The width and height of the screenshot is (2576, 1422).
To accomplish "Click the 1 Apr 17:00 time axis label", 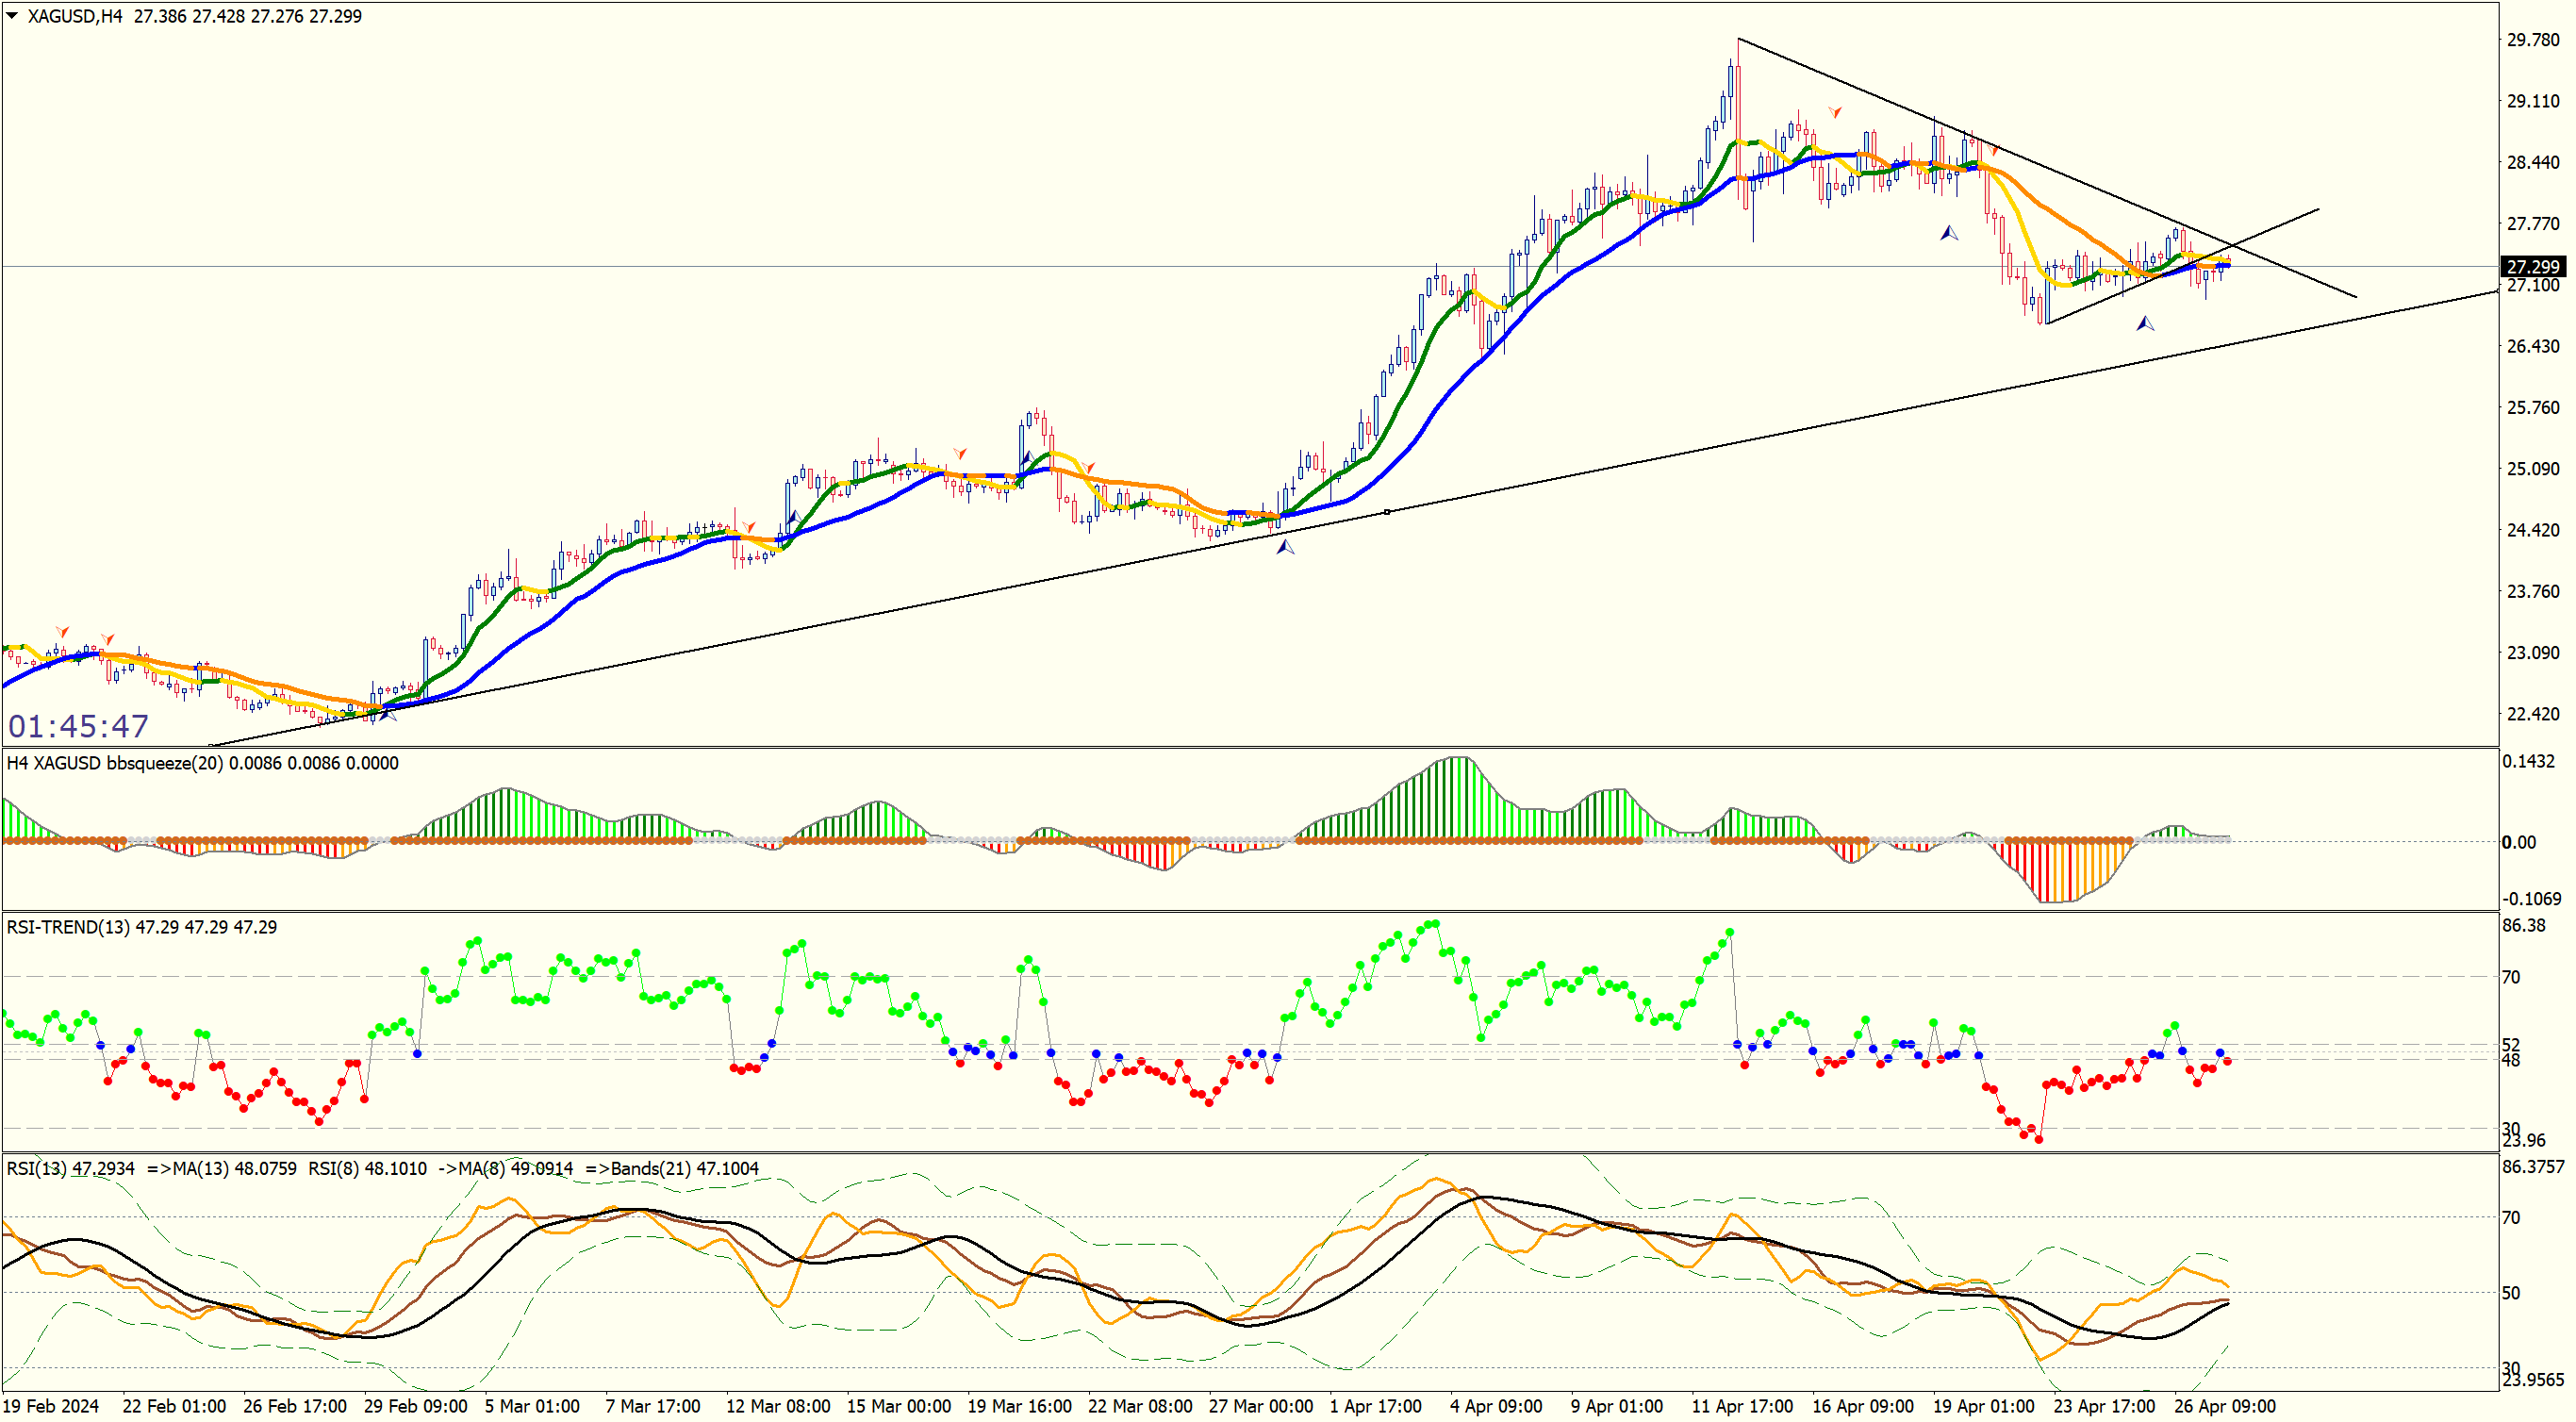I will point(1375,1406).
